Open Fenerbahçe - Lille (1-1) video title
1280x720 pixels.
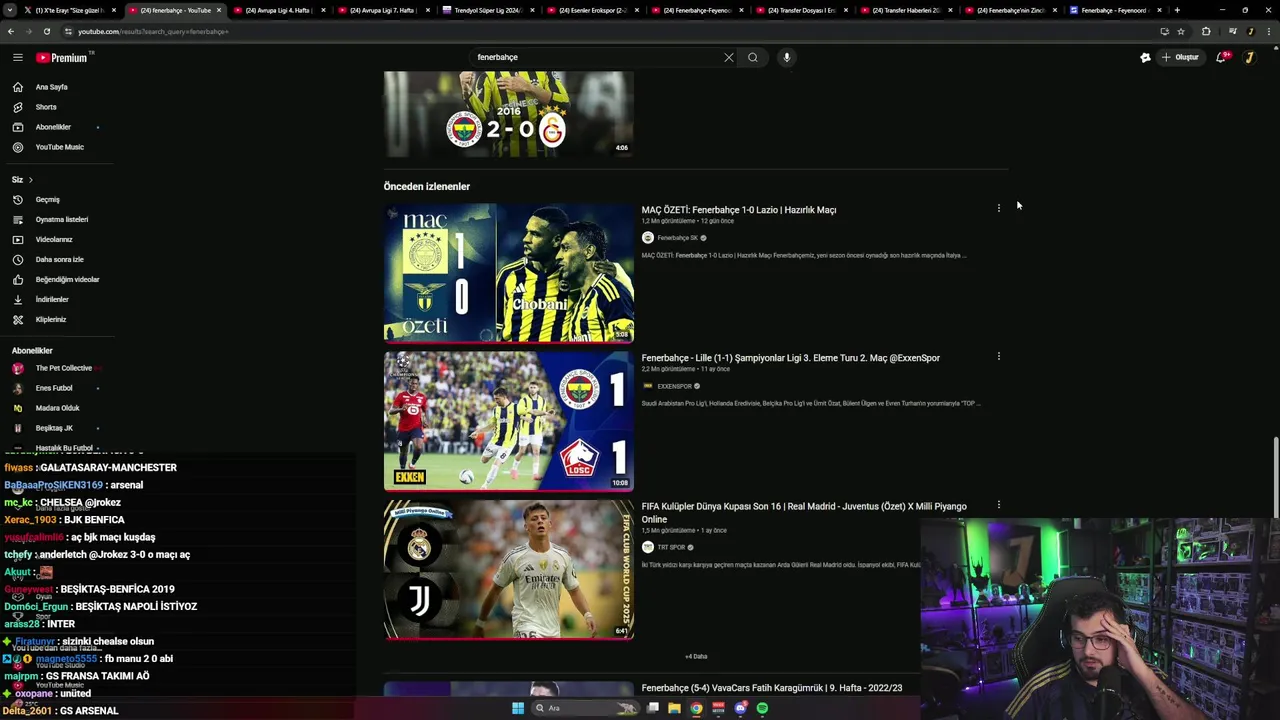(x=790, y=358)
